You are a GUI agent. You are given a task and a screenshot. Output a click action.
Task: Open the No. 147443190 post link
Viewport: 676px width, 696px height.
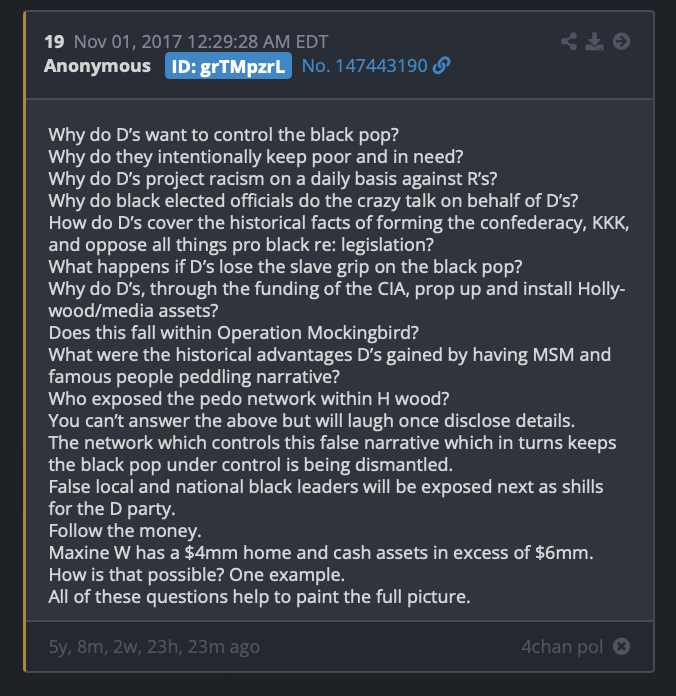pyautogui.click(x=364, y=66)
